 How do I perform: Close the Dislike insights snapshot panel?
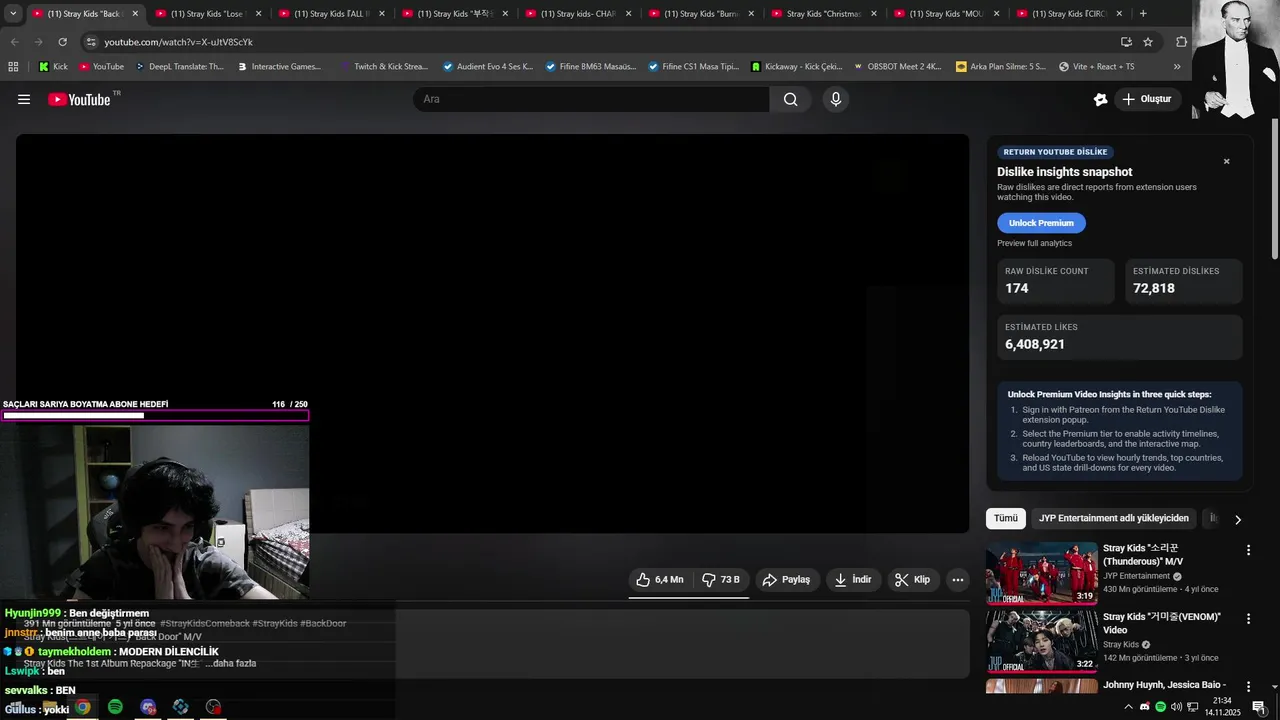1227,162
